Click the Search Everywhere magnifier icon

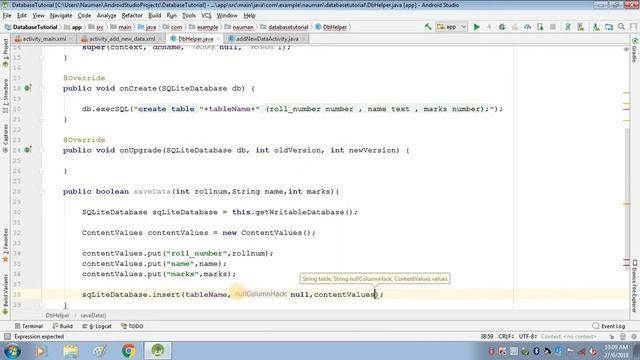621,27
